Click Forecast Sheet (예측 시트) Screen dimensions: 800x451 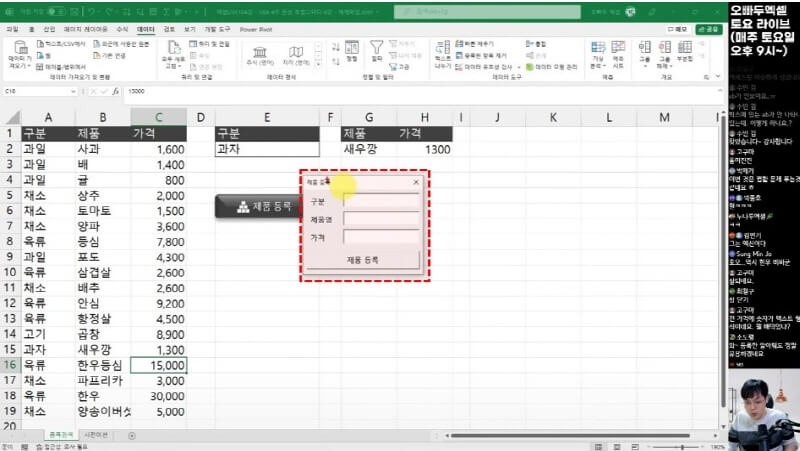click(618, 55)
